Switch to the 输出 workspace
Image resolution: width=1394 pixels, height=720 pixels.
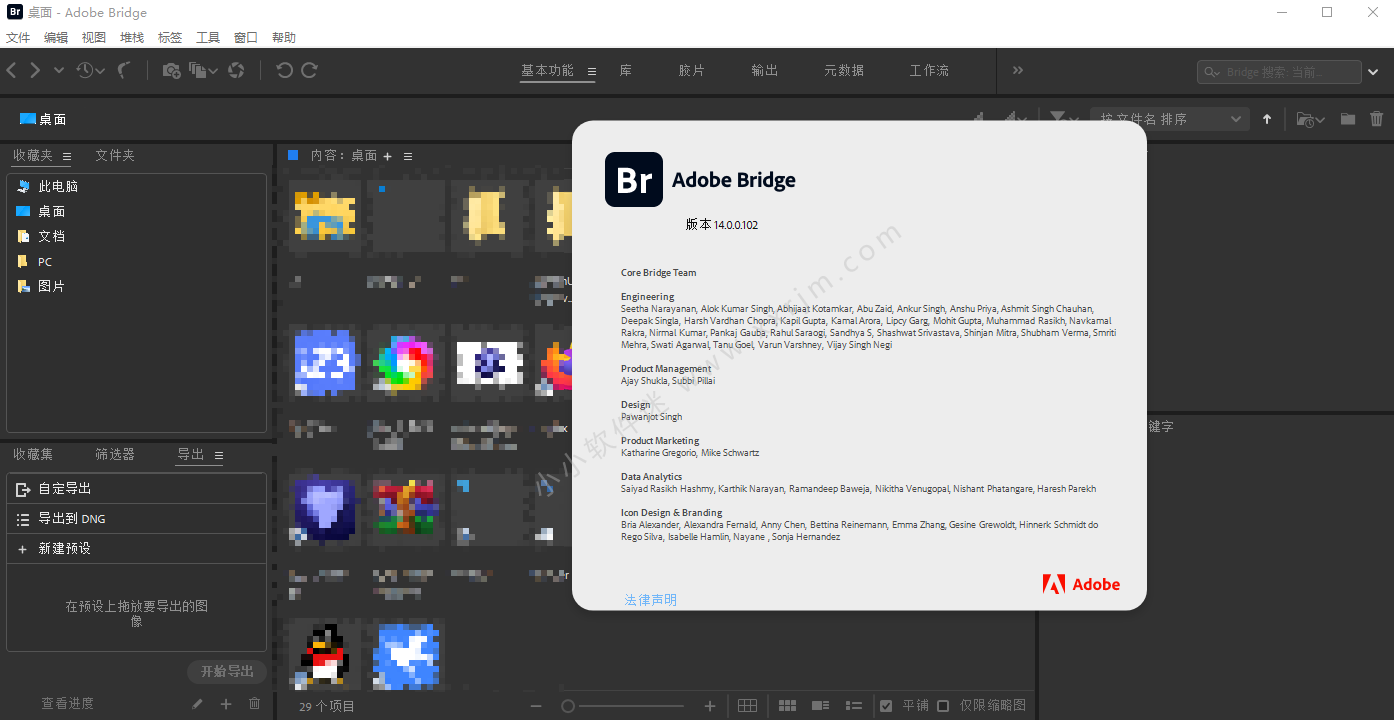coord(765,71)
